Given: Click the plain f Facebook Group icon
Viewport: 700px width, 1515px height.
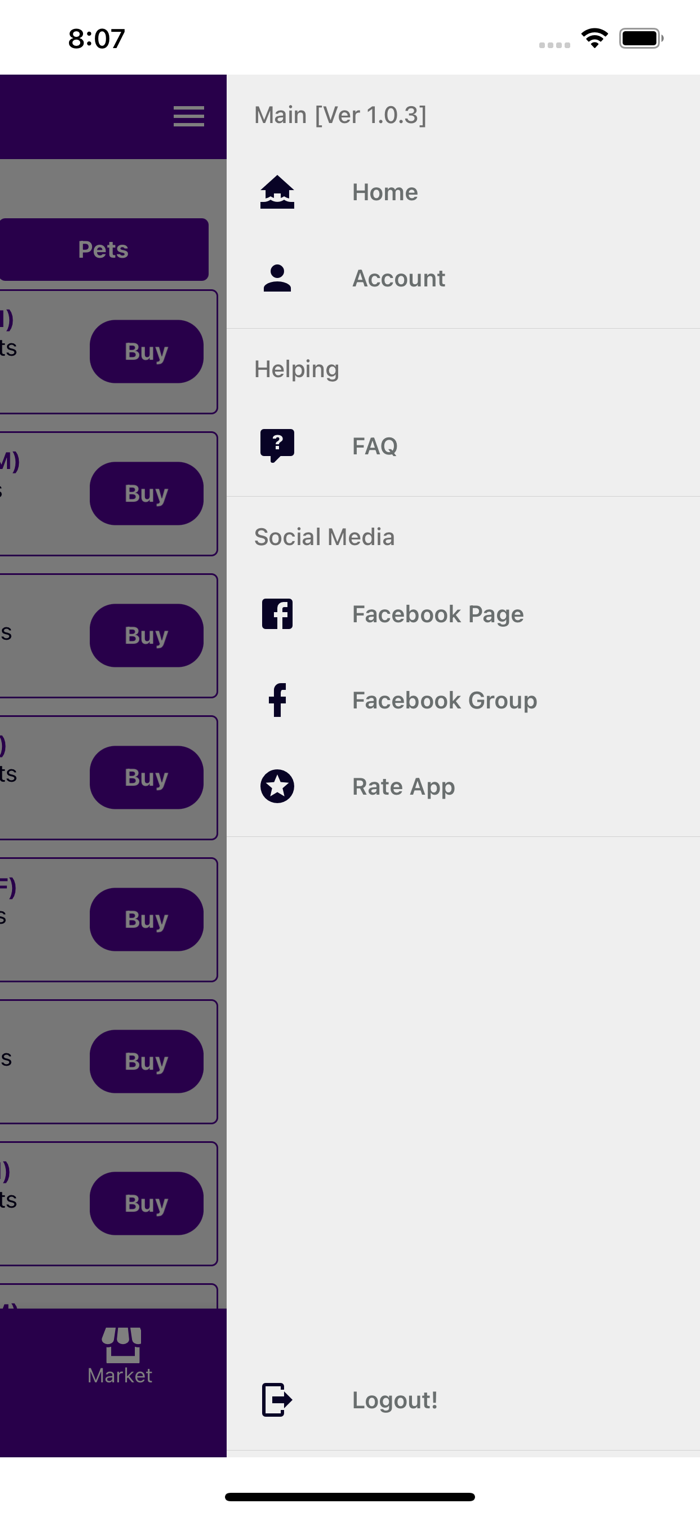Looking at the screenshot, I should 277,700.
